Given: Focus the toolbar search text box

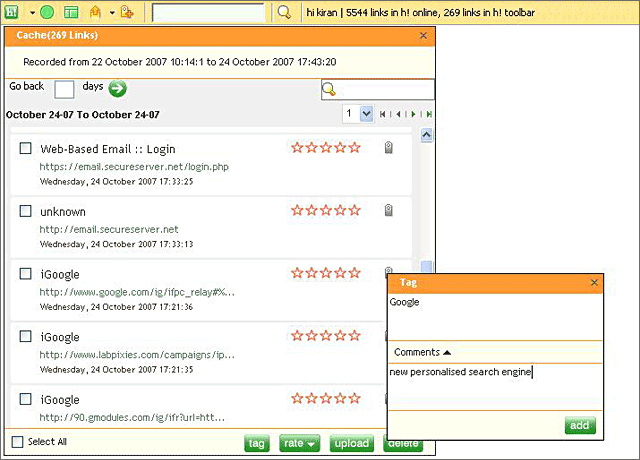Looking at the screenshot, I should coord(208,13).
